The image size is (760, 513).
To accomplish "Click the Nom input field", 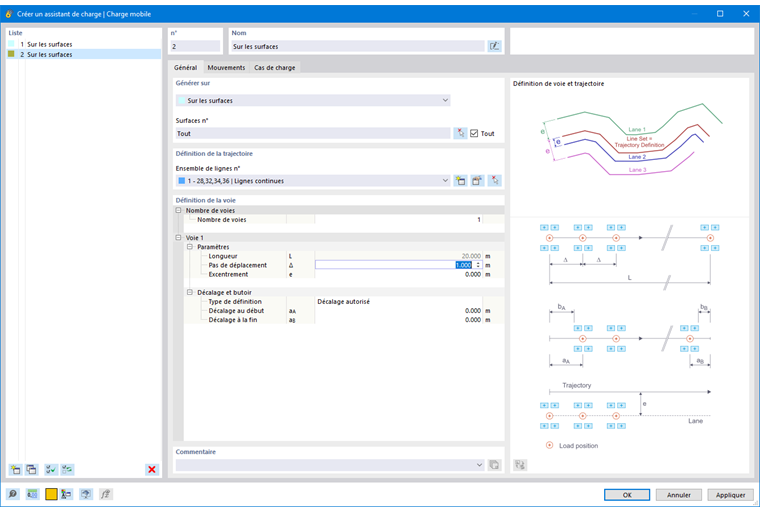I will 357,47.
